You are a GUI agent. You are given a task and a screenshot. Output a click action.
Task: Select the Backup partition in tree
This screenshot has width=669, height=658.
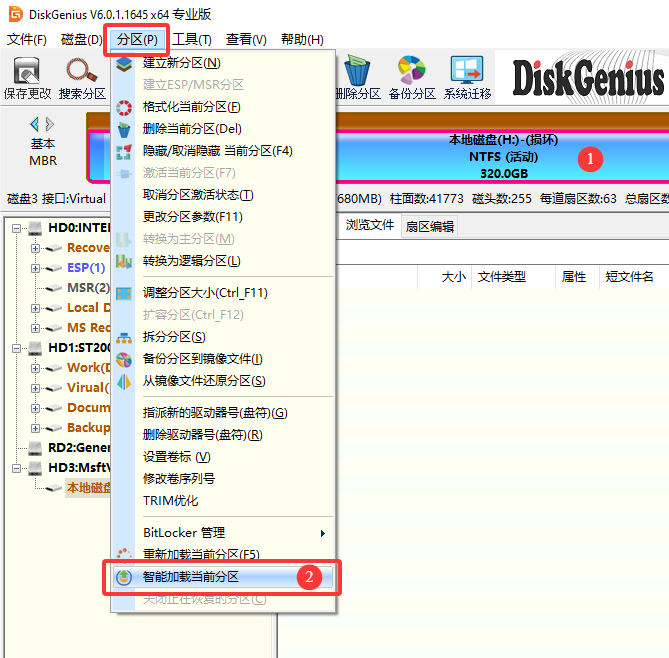[88, 428]
